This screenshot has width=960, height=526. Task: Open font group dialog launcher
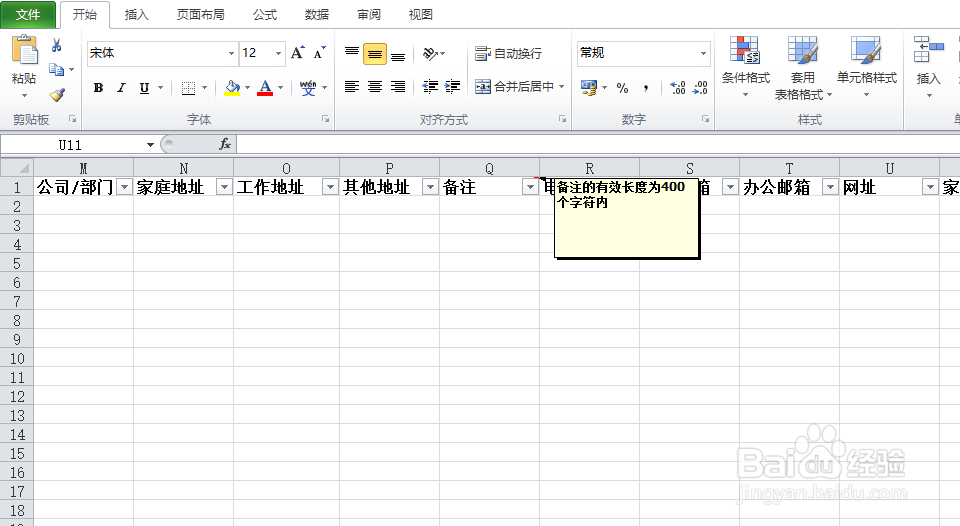coord(326,119)
